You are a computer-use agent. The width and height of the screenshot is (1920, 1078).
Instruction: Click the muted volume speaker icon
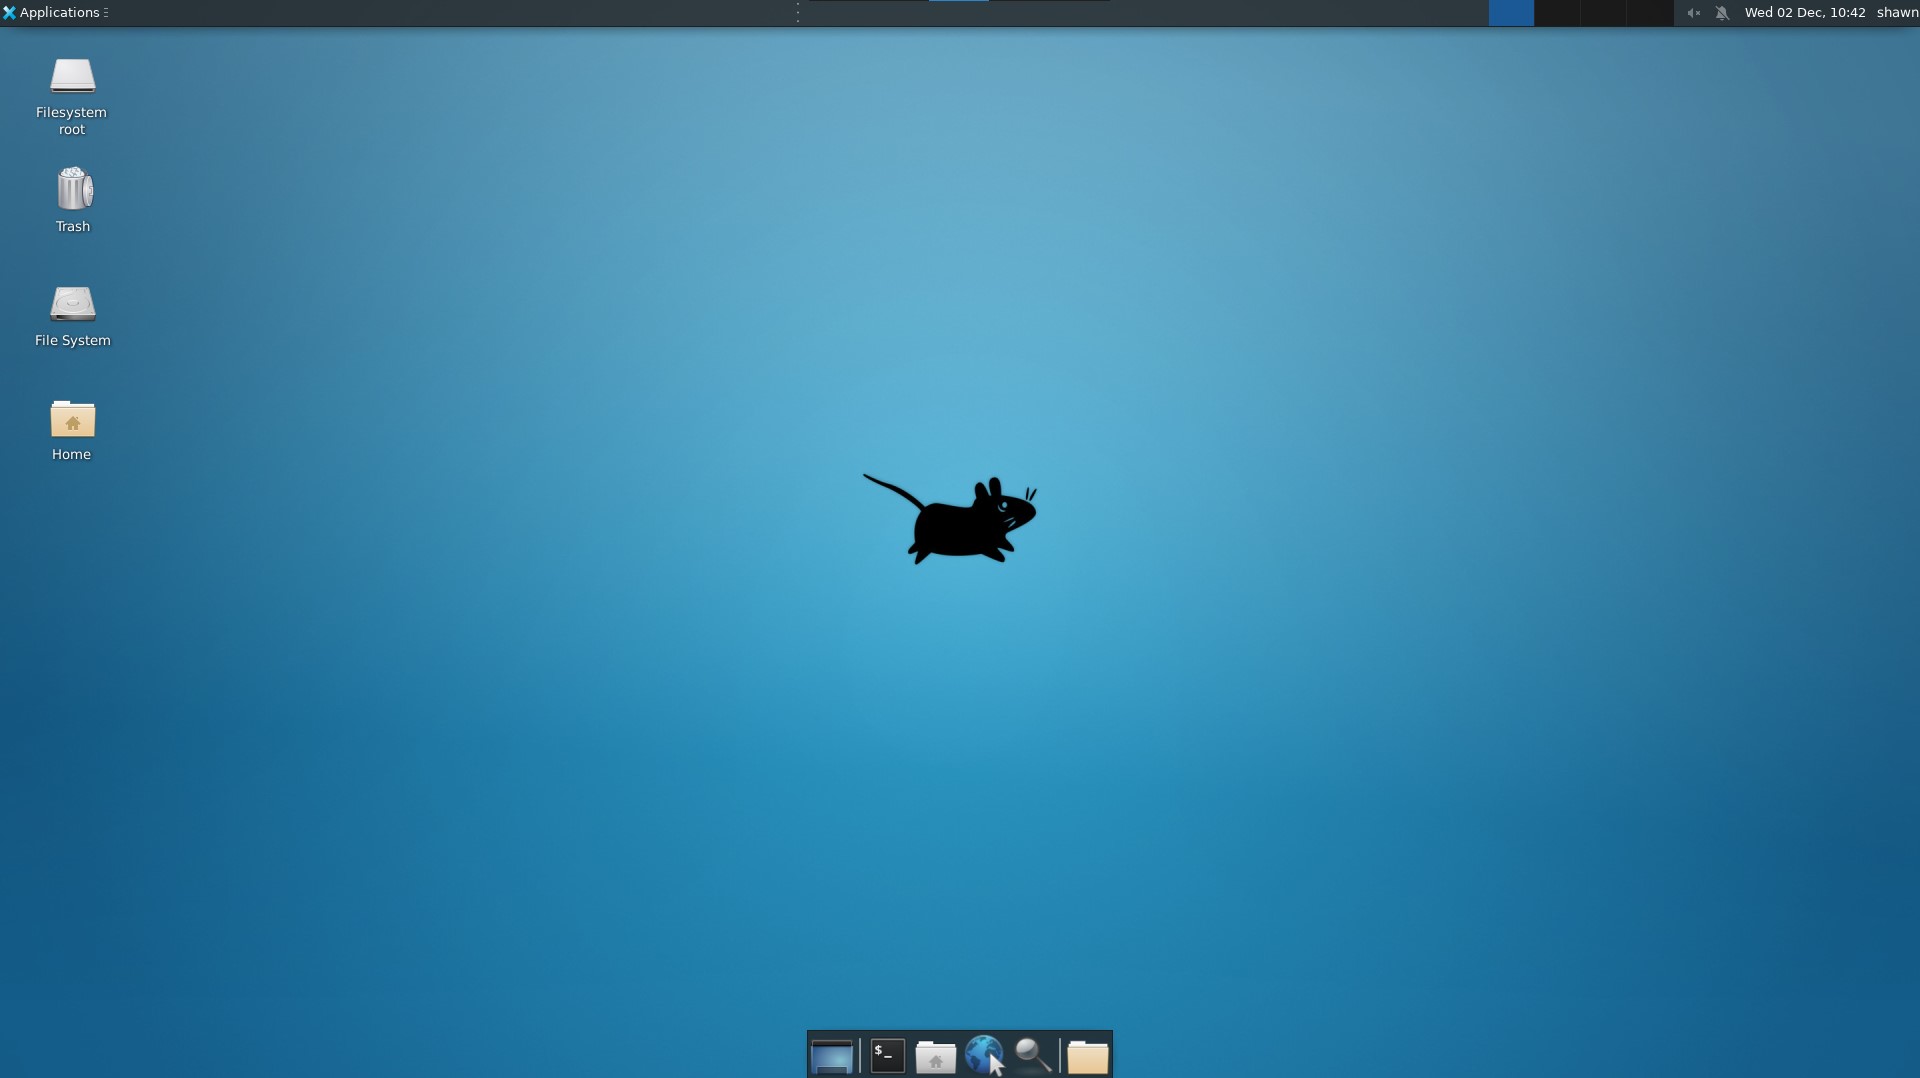(1693, 13)
